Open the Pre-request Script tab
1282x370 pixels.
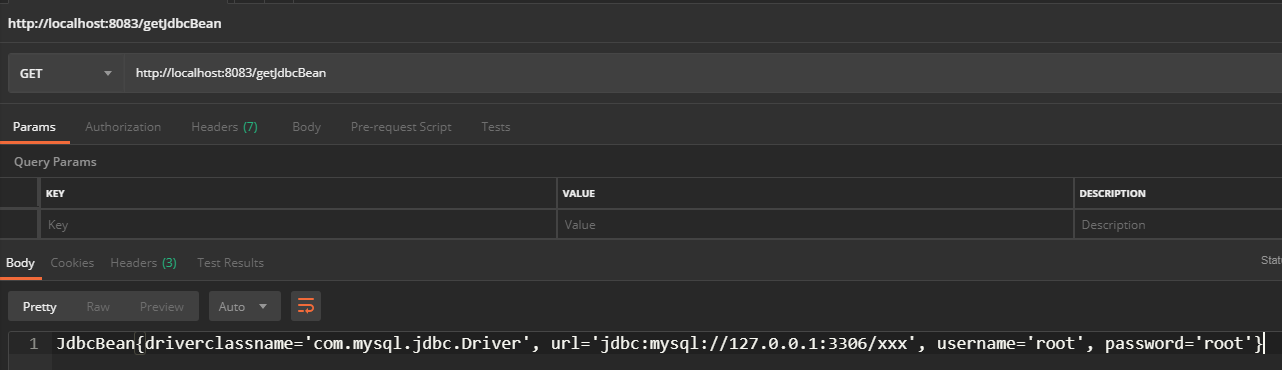pyautogui.click(x=401, y=127)
